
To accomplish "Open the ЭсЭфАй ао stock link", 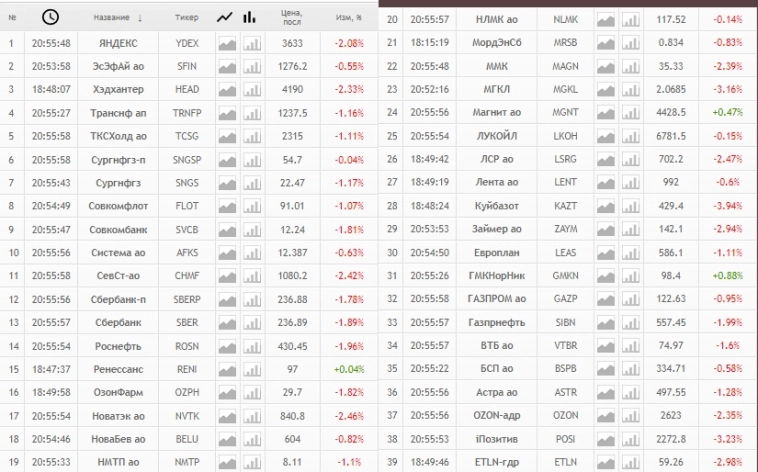I will (118, 66).
